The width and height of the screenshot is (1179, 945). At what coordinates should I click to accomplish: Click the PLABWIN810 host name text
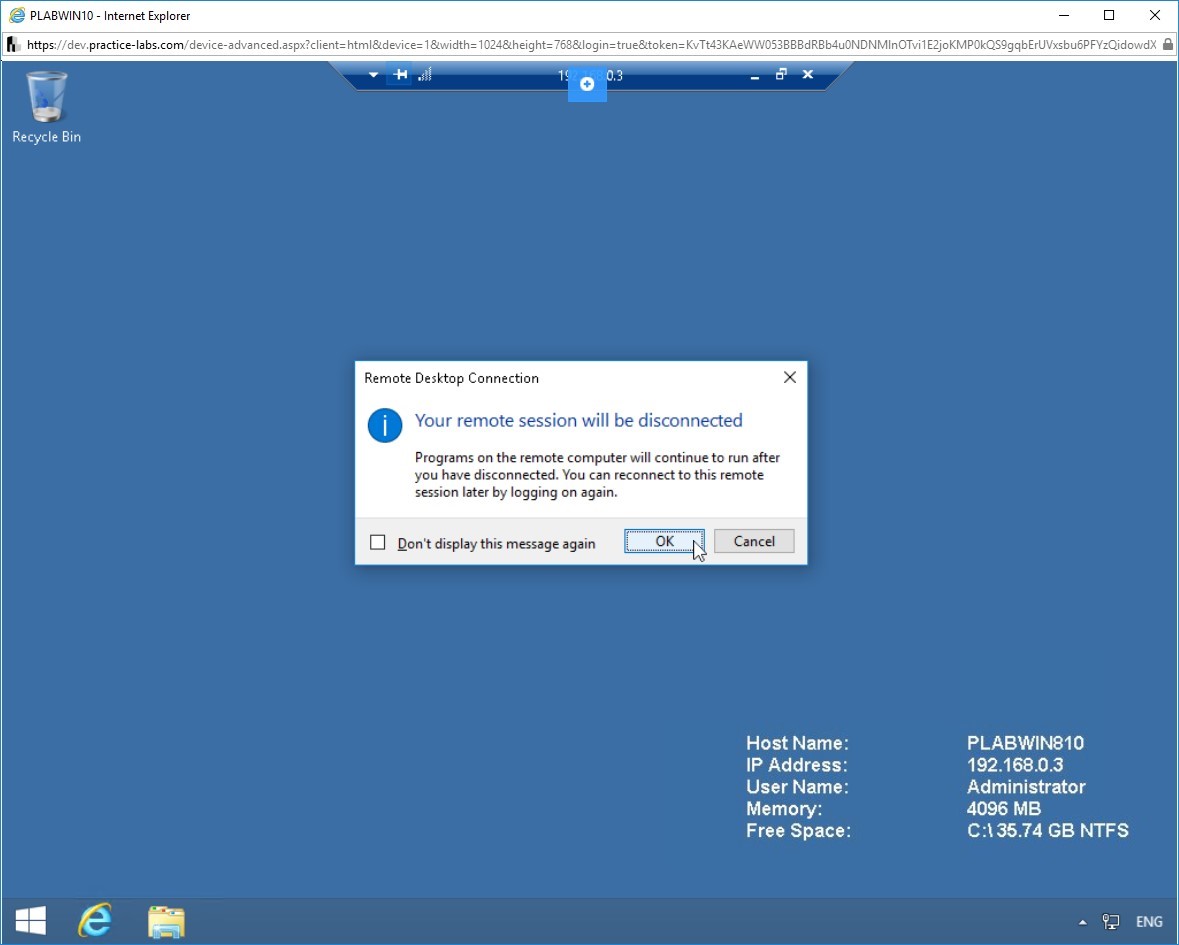coord(1025,743)
